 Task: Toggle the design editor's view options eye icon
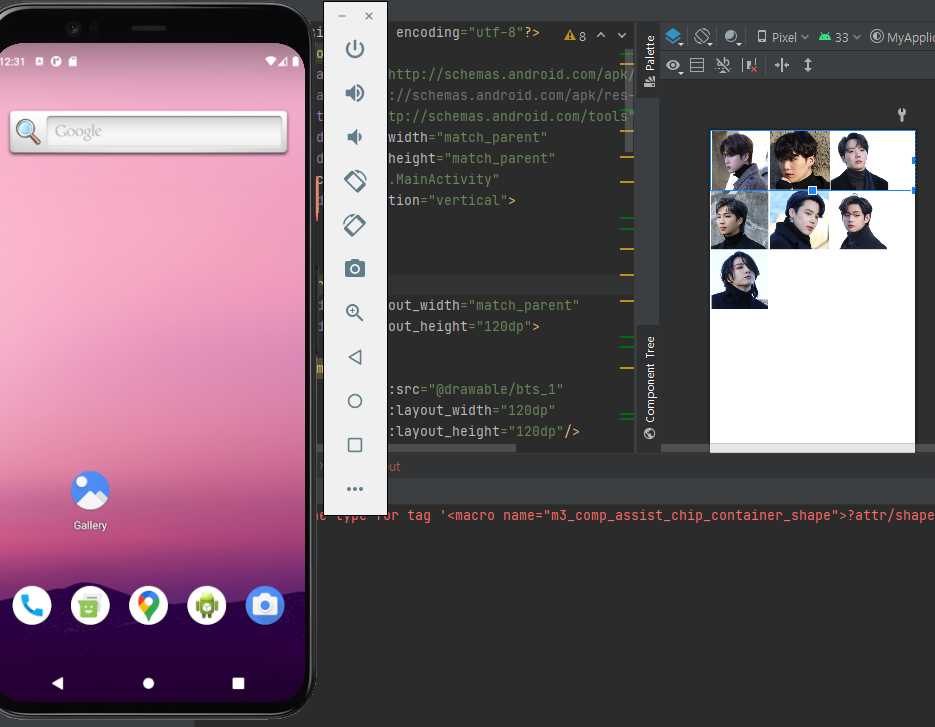[675, 65]
